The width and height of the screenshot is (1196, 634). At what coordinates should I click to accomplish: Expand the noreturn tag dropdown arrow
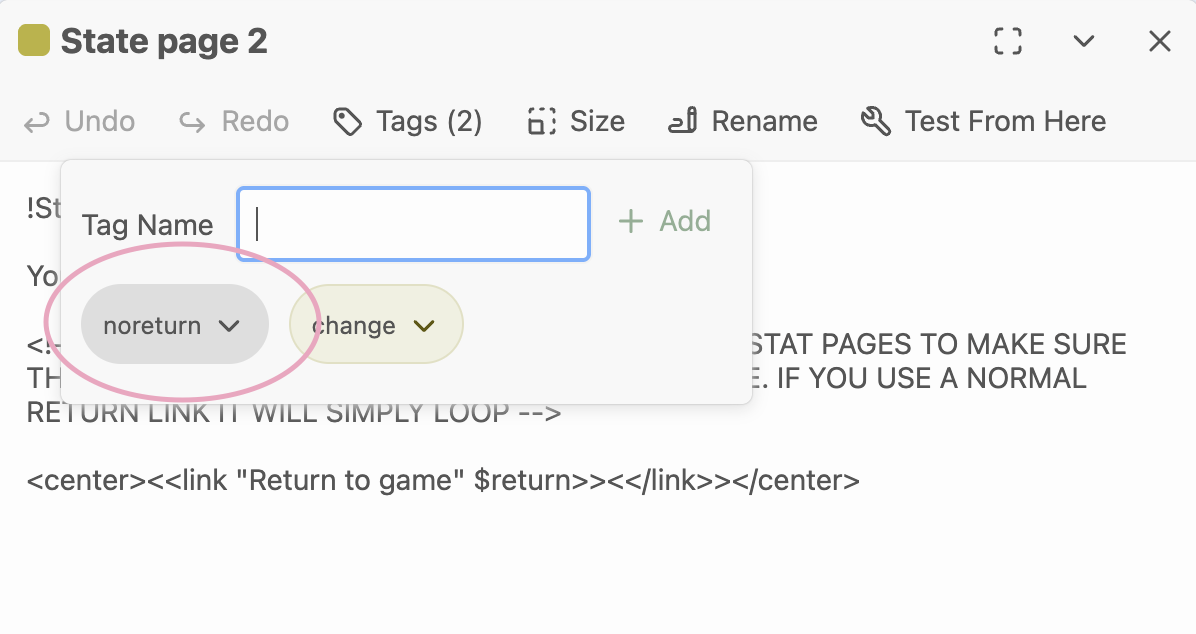tap(230, 325)
